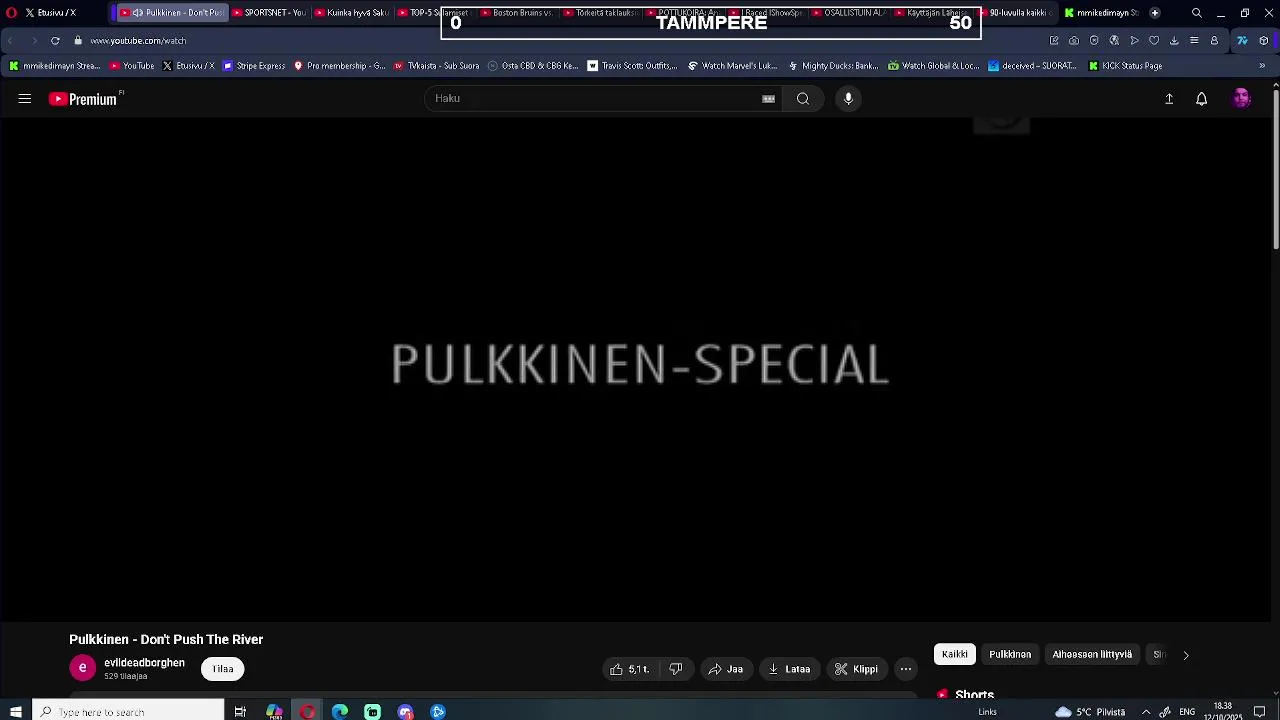1280x720 pixels.
Task: Show hidden system tray icons
Action: (x=1146, y=712)
